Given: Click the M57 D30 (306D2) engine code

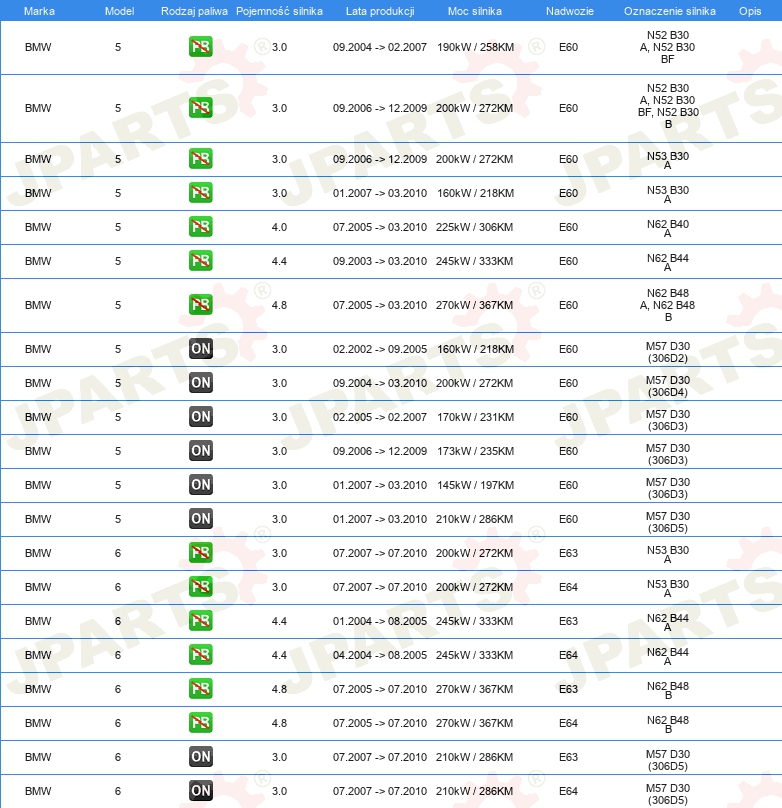Looking at the screenshot, I should pyautogui.click(x=668, y=352).
